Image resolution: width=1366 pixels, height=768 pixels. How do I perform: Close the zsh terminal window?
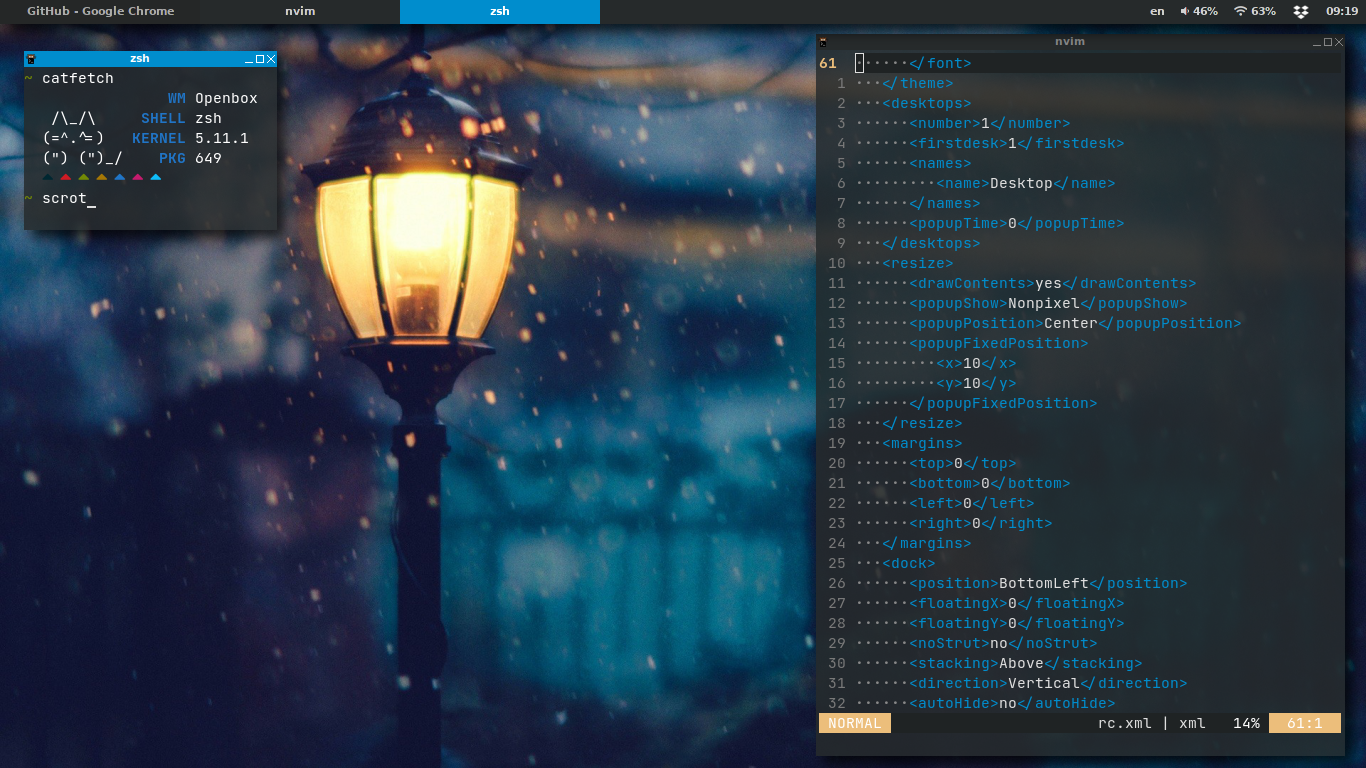pos(271,59)
